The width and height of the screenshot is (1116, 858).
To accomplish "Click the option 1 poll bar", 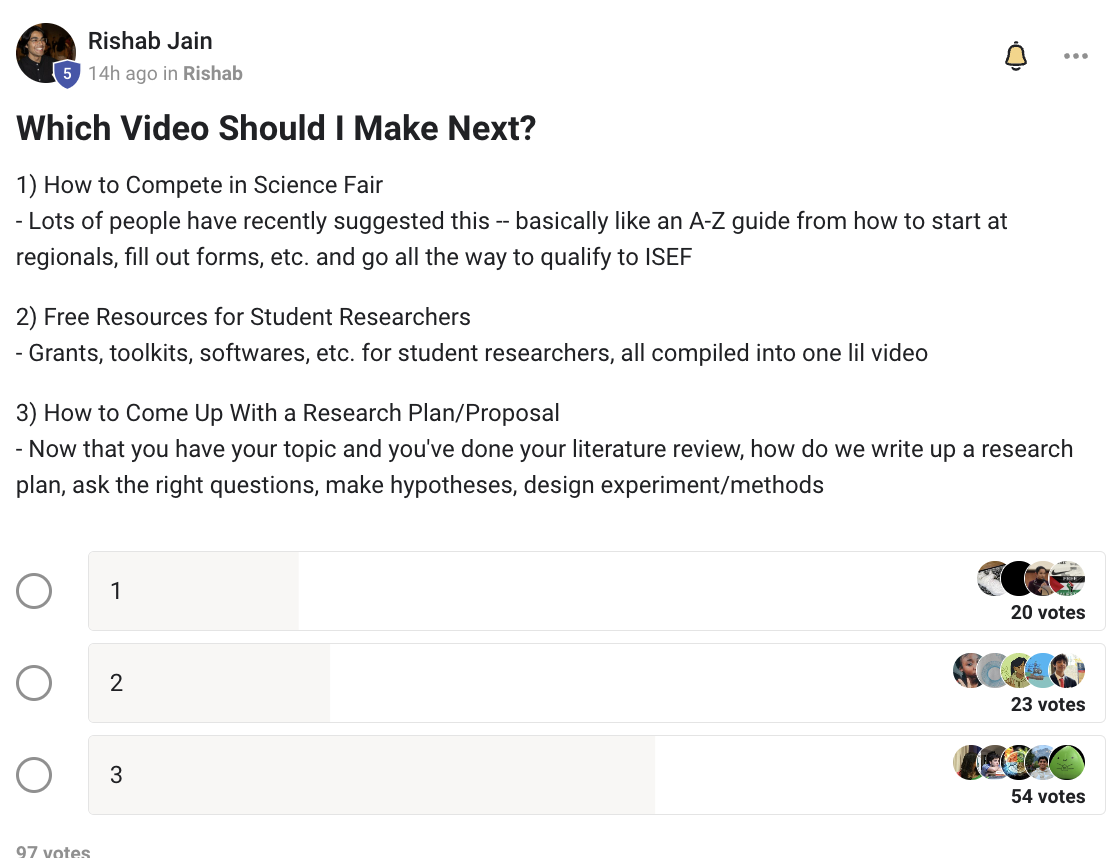I will tap(500, 591).
